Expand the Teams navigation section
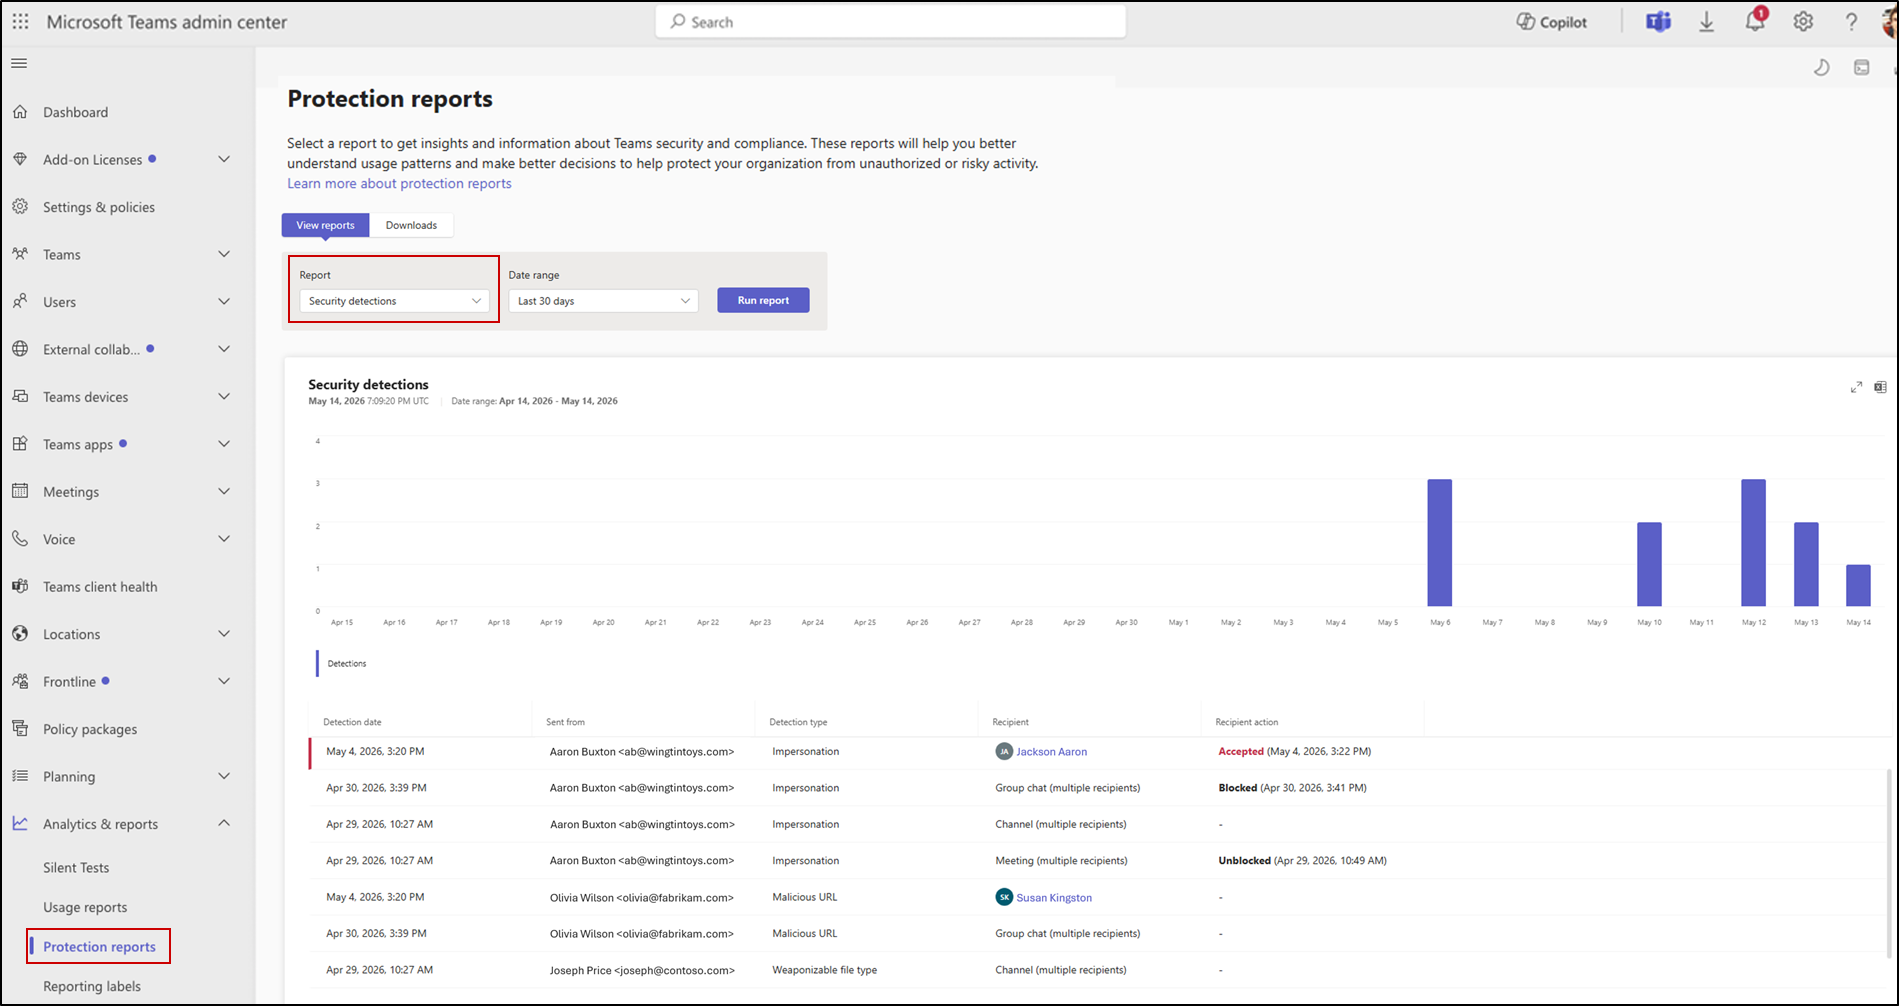Screen dimensions: 1899x1006 point(224,254)
